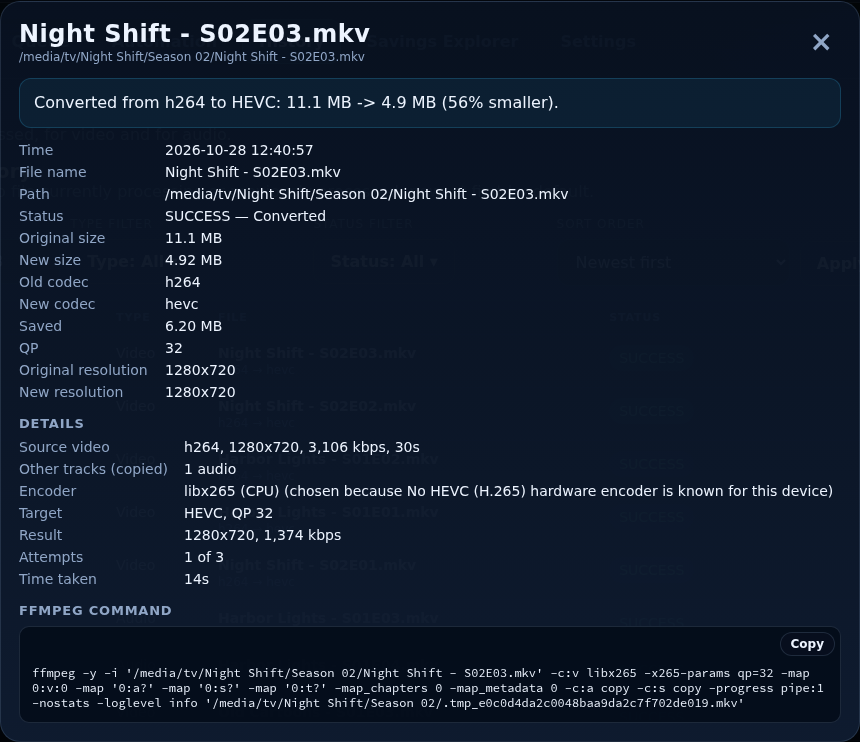Select the original size value 11.1 MB

(x=194, y=238)
